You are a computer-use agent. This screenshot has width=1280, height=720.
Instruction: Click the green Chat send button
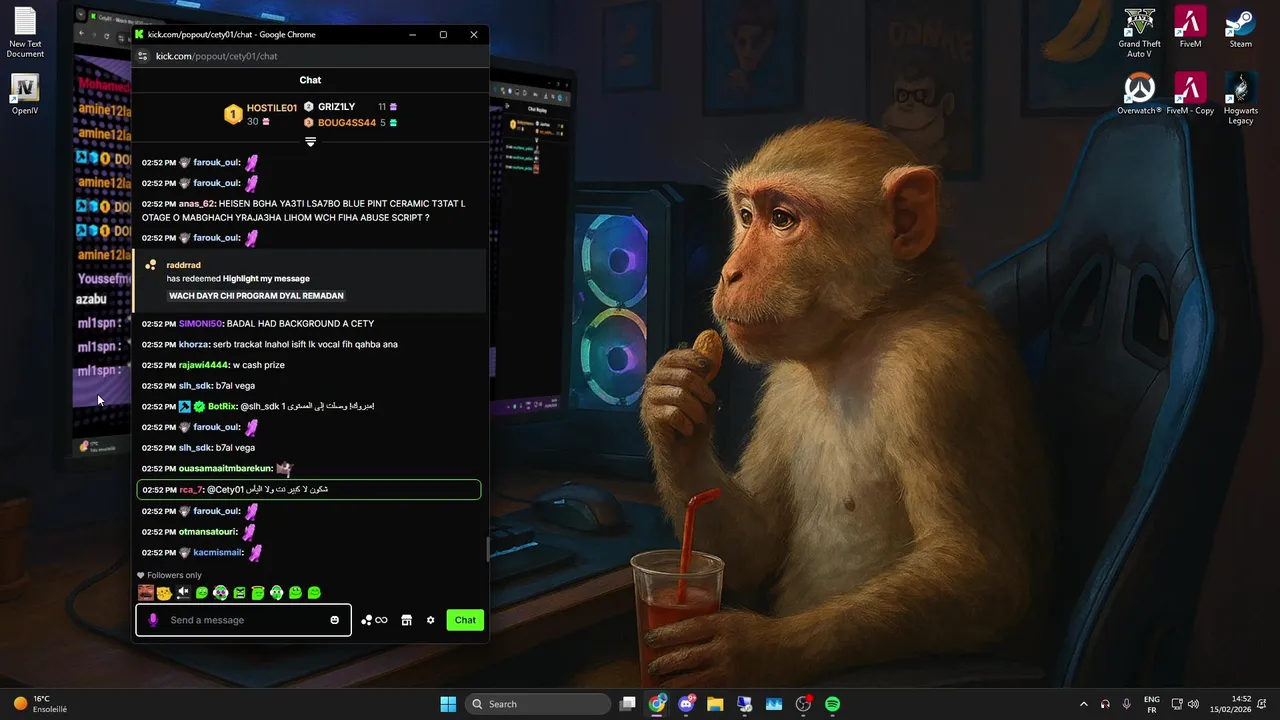465,620
